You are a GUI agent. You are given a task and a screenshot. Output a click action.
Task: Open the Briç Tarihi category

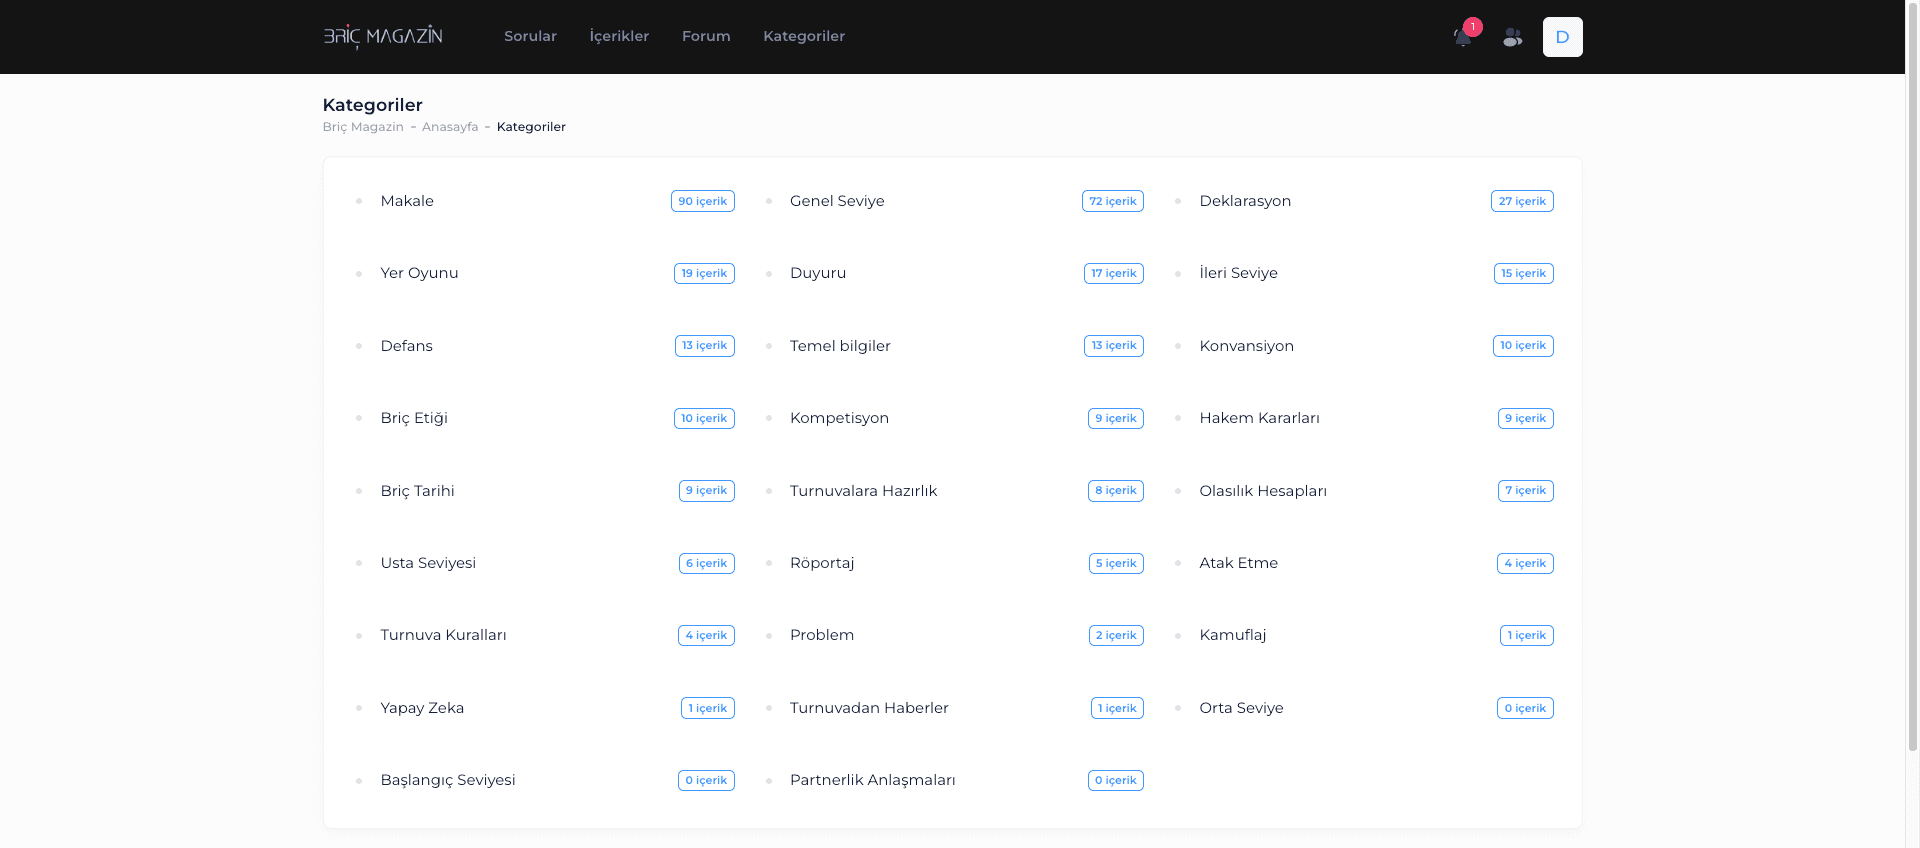click(x=417, y=491)
